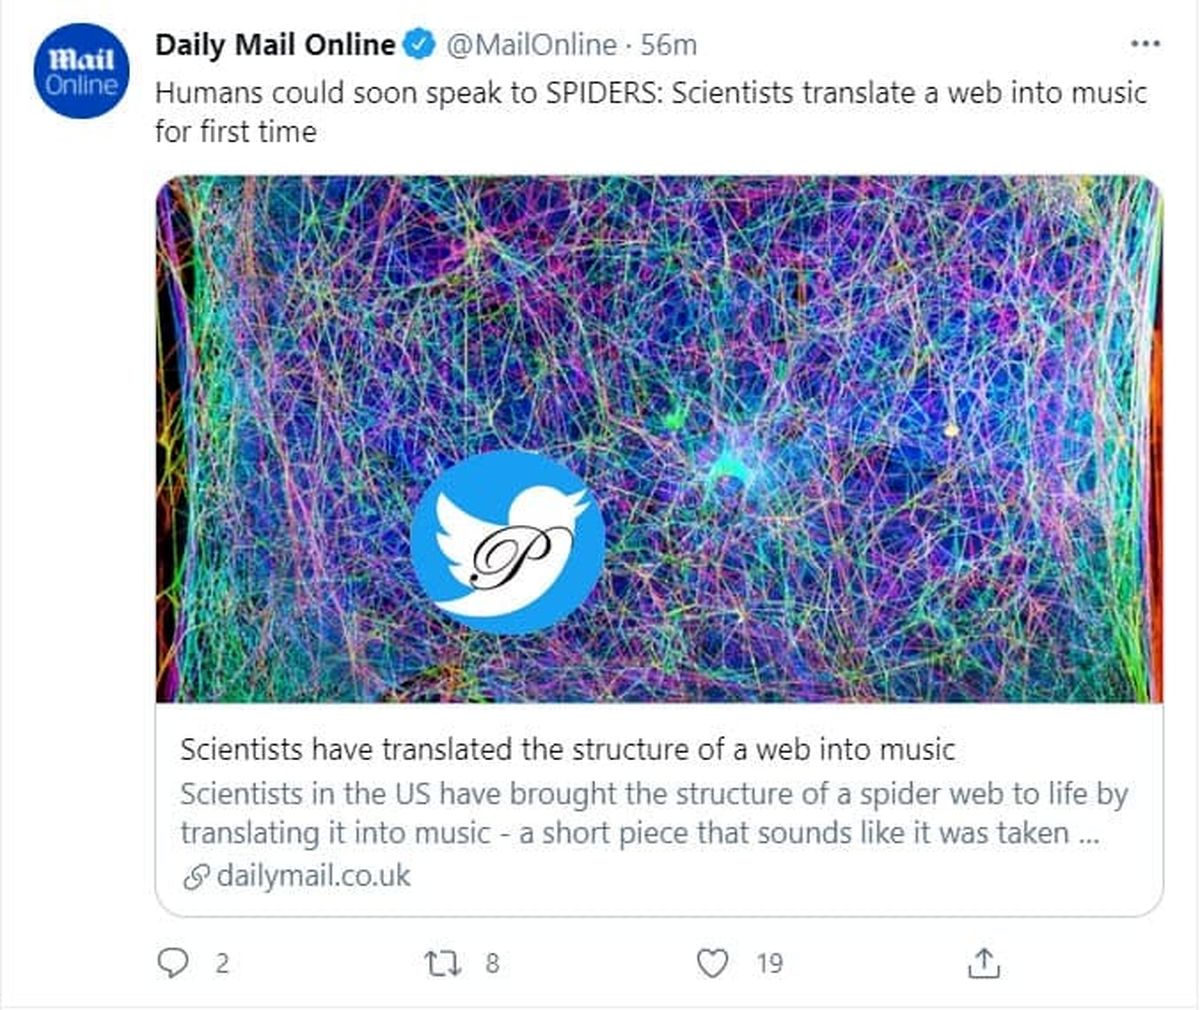Open the Daily Mail Online profile name
This screenshot has height=1010, width=1200.
point(275,45)
